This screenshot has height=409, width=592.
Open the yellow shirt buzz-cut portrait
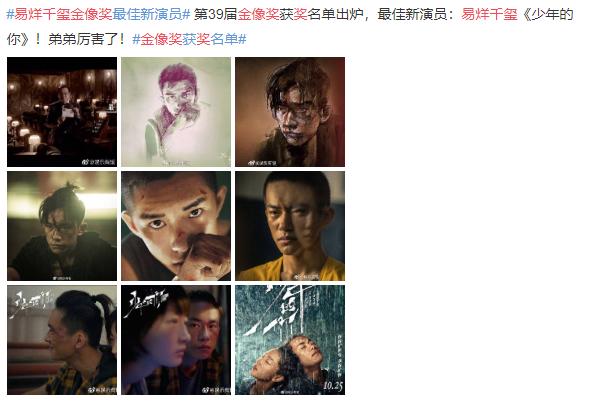click(x=290, y=226)
